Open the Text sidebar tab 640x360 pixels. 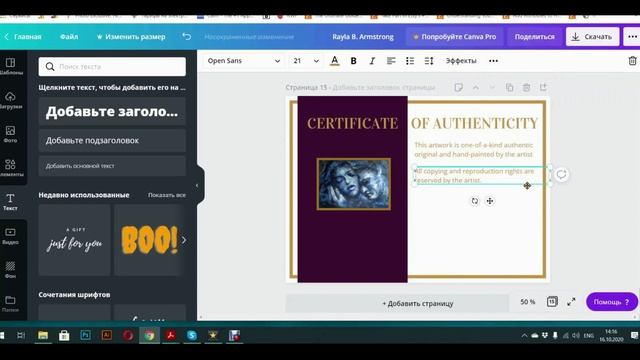[x=11, y=202]
